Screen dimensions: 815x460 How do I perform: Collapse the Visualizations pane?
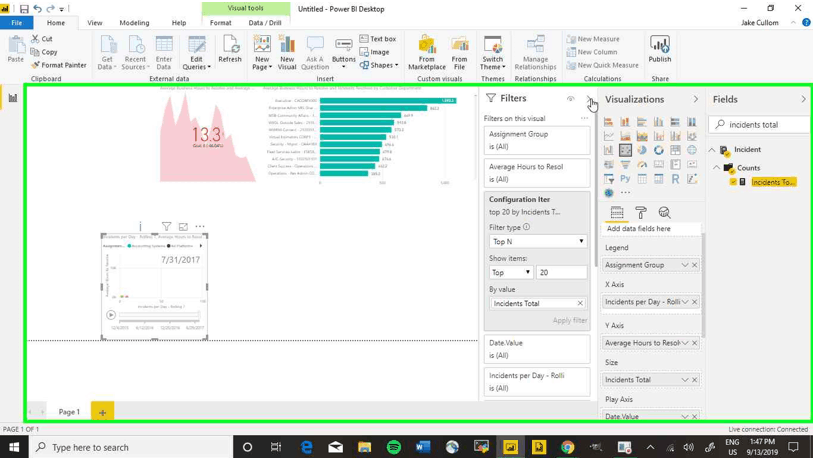pyautogui.click(x=696, y=99)
